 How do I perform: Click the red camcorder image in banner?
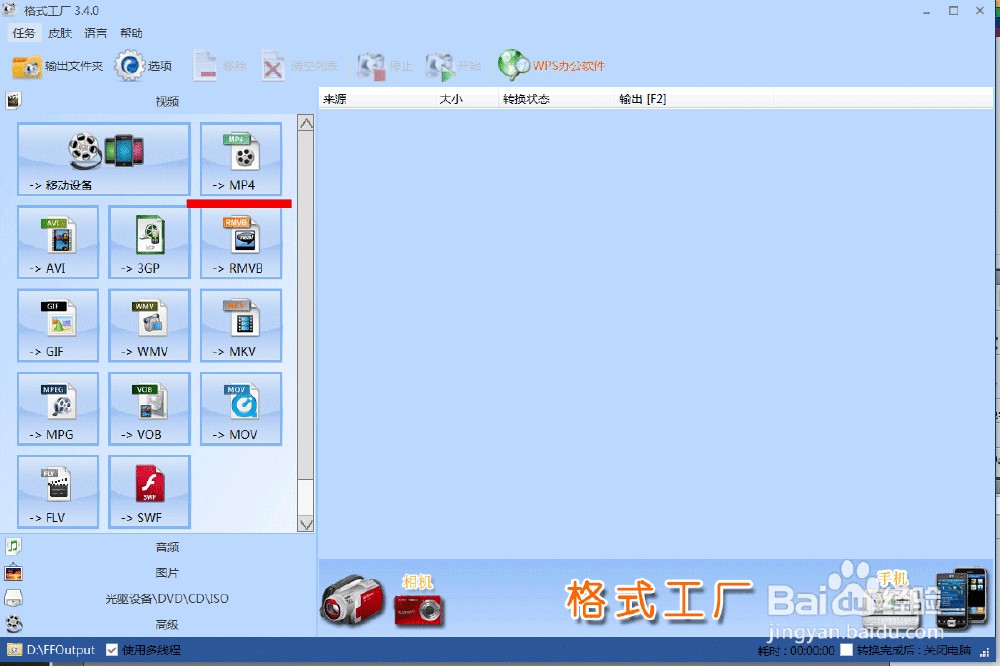(353, 598)
